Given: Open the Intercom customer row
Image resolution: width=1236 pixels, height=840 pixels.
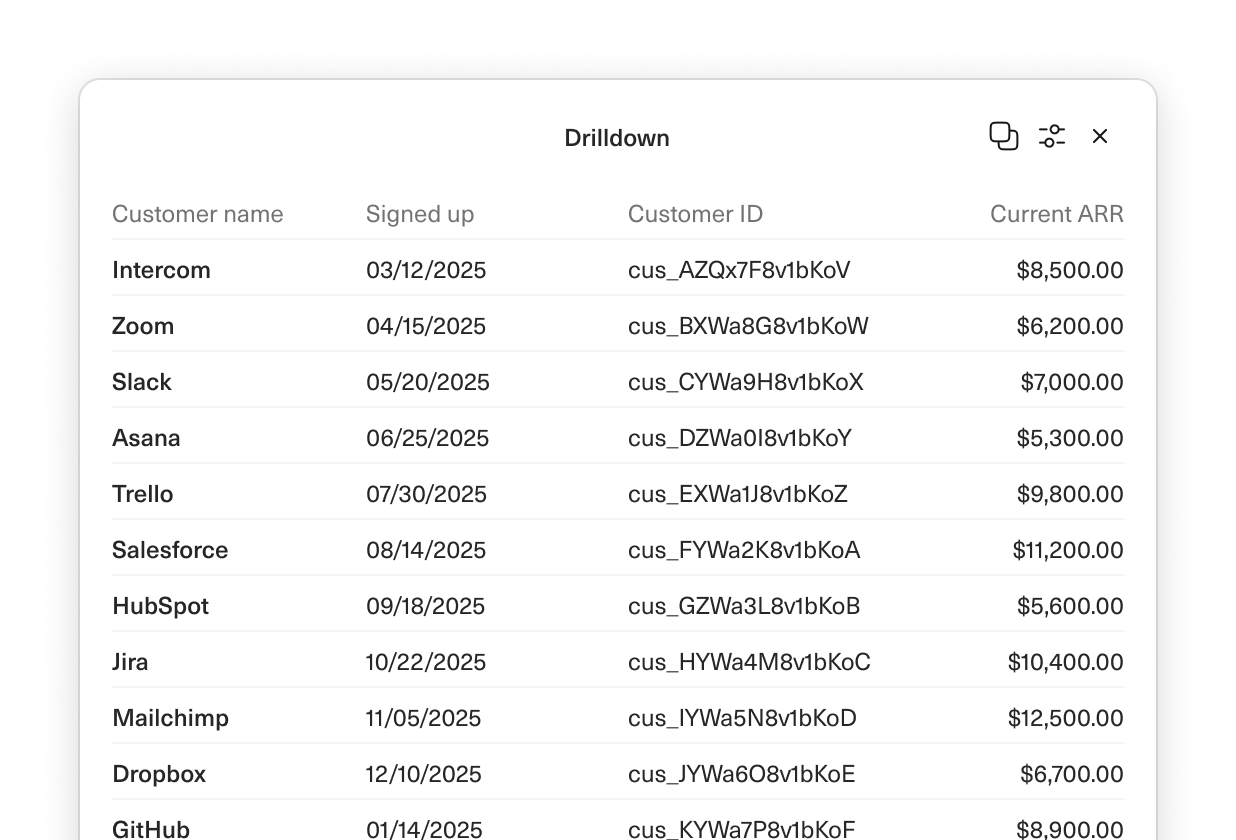Looking at the screenshot, I should (x=161, y=270).
